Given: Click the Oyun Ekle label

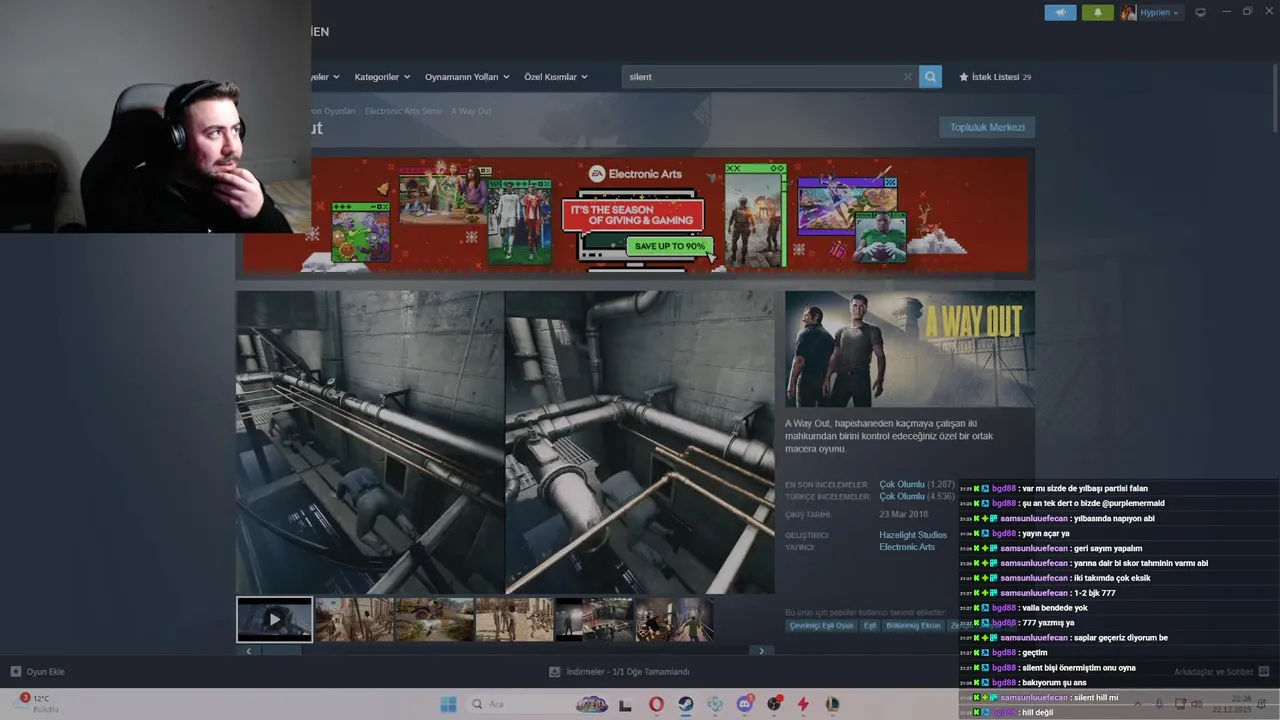Looking at the screenshot, I should coord(45,672).
